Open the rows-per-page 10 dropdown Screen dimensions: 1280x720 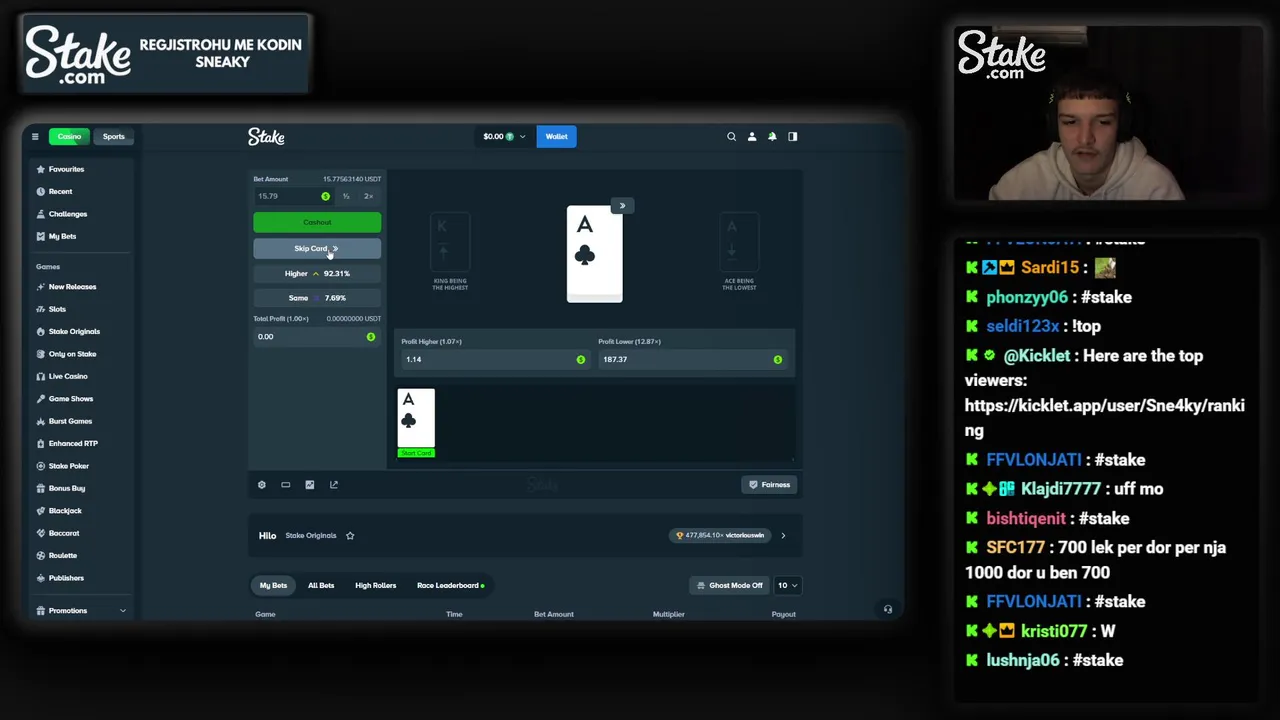pyautogui.click(x=787, y=585)
